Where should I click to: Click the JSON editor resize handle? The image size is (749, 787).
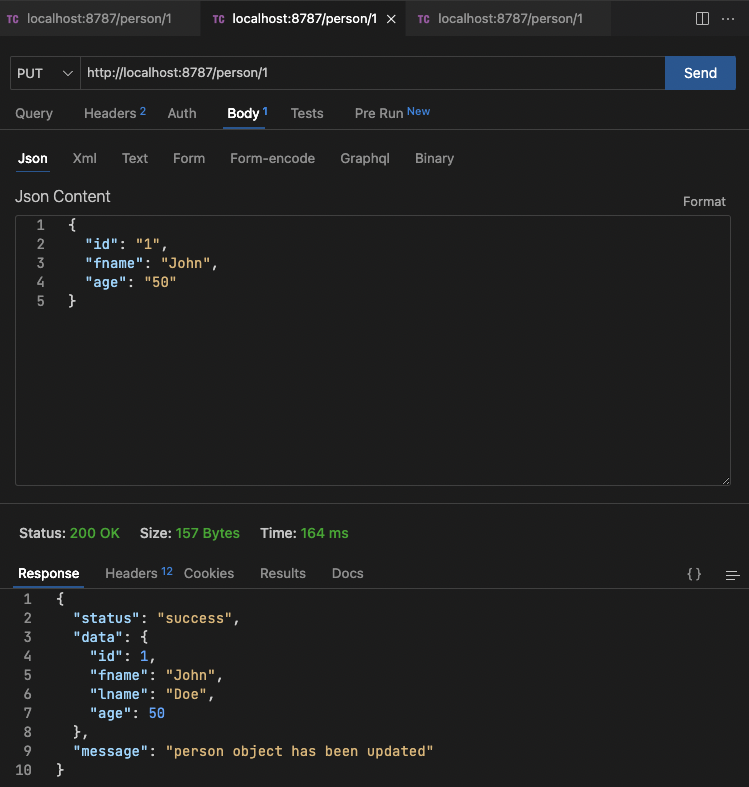[725, 480]
